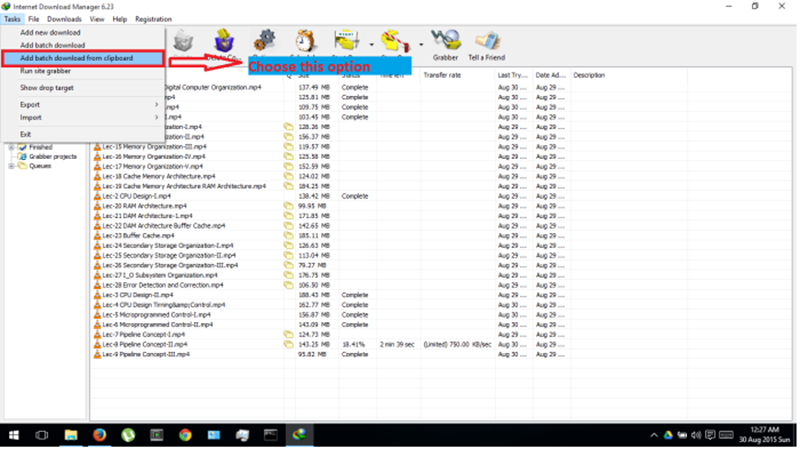
Task: Click the Stop Queue toolbar icon
Action: 395,41
